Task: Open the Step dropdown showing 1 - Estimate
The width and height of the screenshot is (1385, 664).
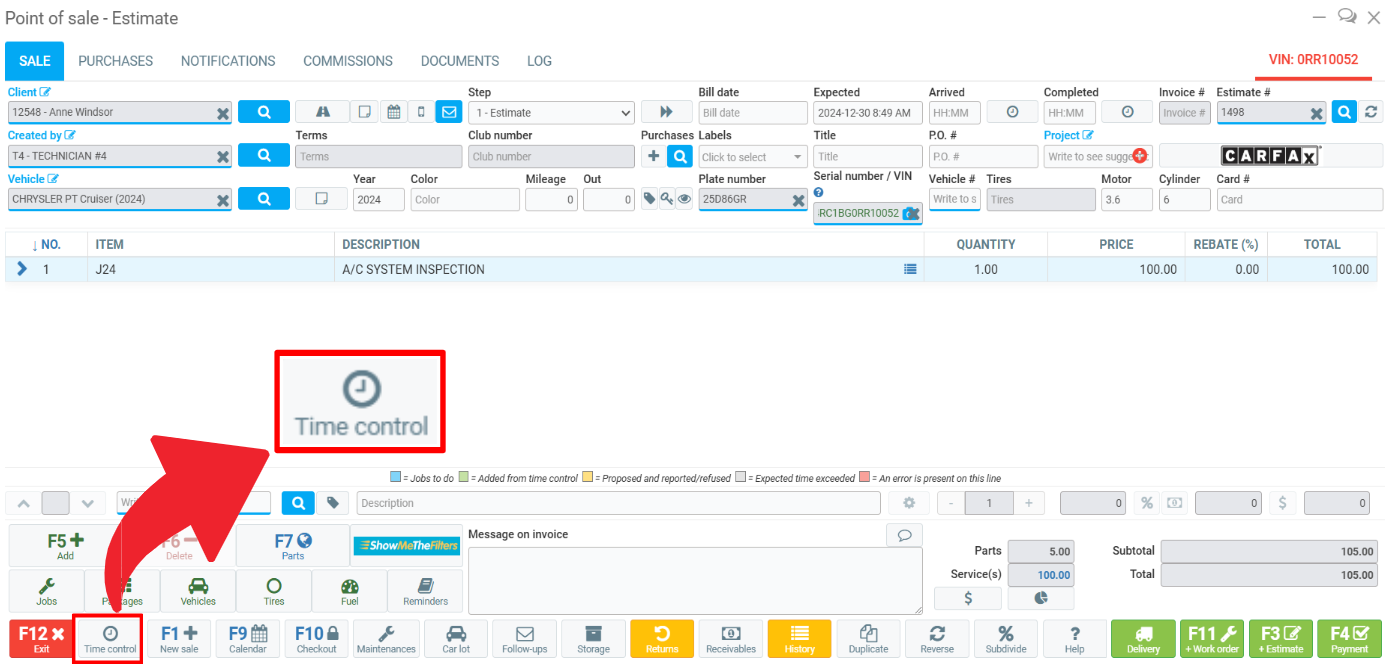Action: point(551,113)
